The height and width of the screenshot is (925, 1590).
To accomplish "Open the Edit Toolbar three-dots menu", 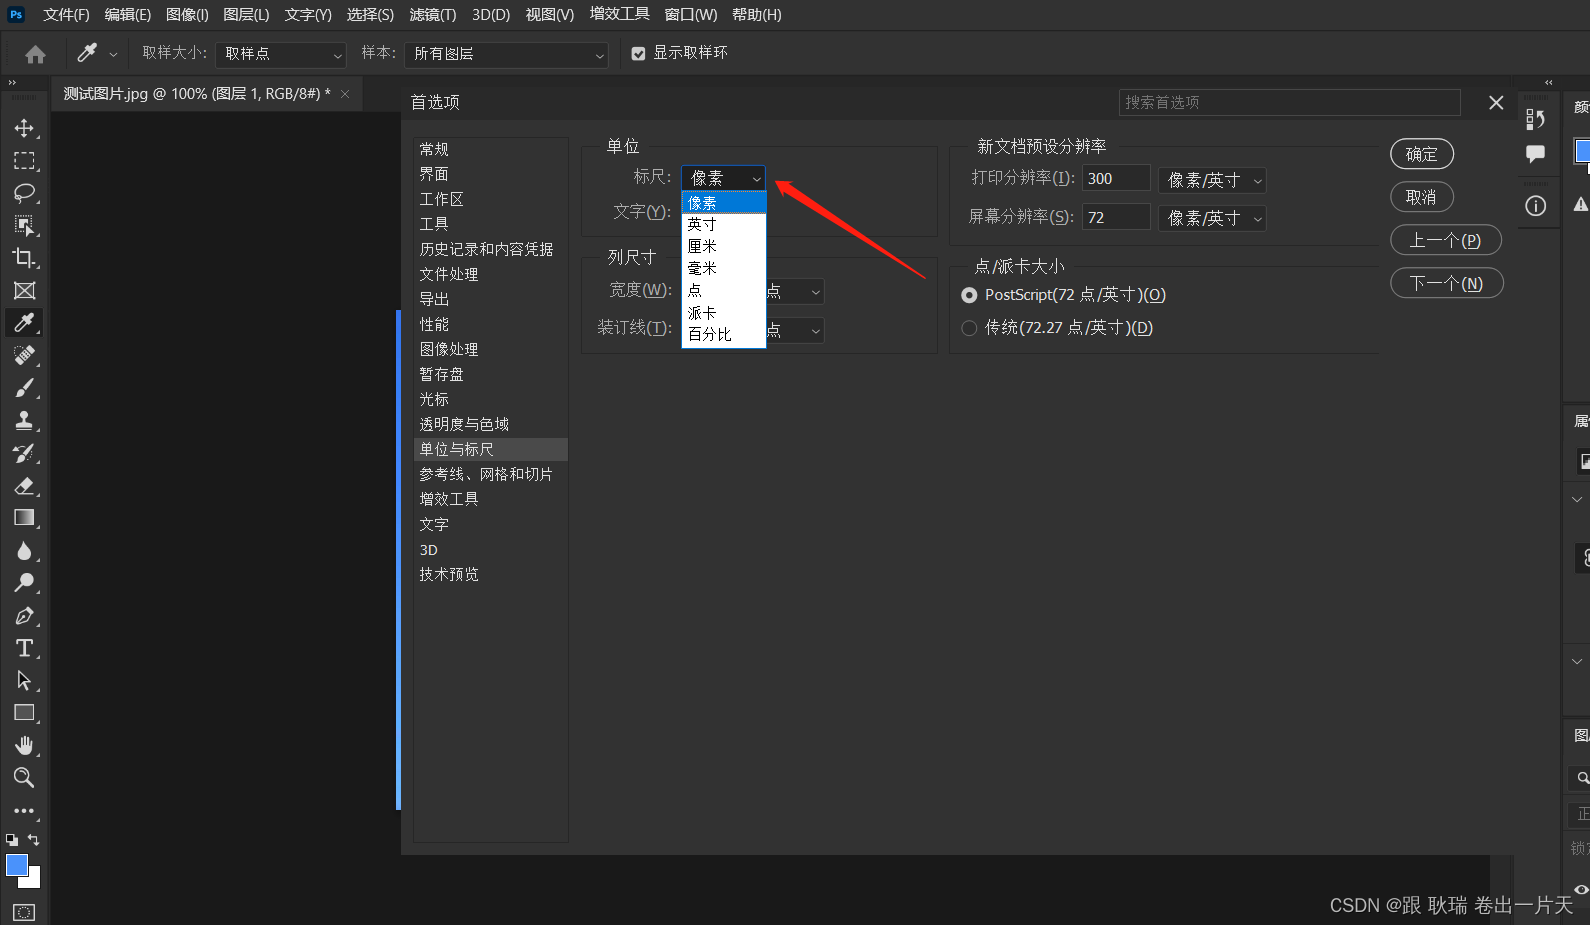I will coord(24,811).
